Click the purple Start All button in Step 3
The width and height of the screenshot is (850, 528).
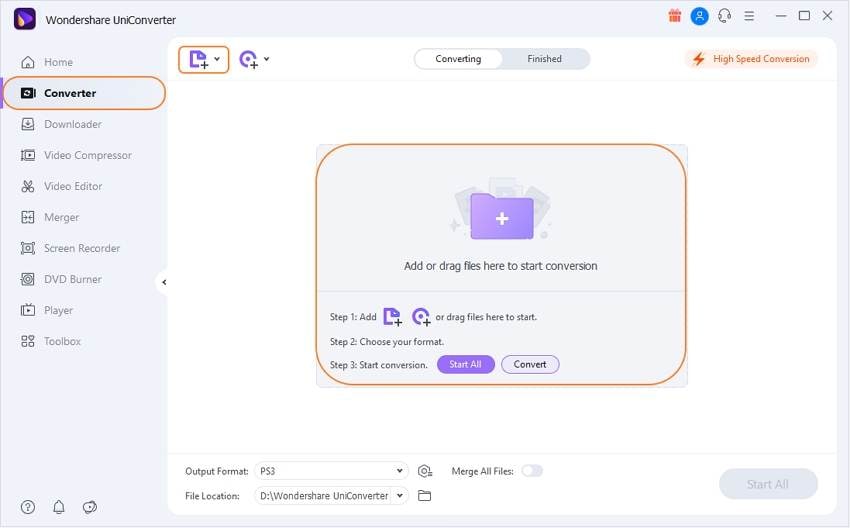466,364
